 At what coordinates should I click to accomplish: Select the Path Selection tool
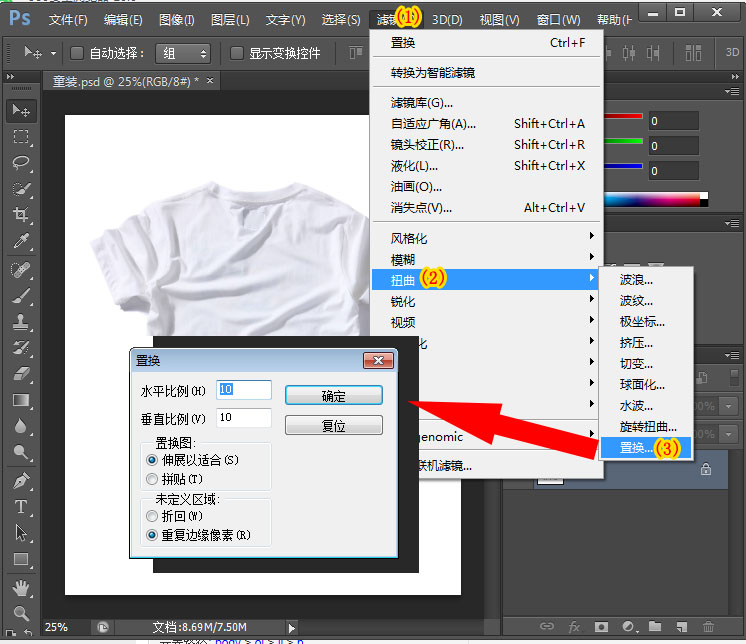pyautogui.click(x=21, y=533)
